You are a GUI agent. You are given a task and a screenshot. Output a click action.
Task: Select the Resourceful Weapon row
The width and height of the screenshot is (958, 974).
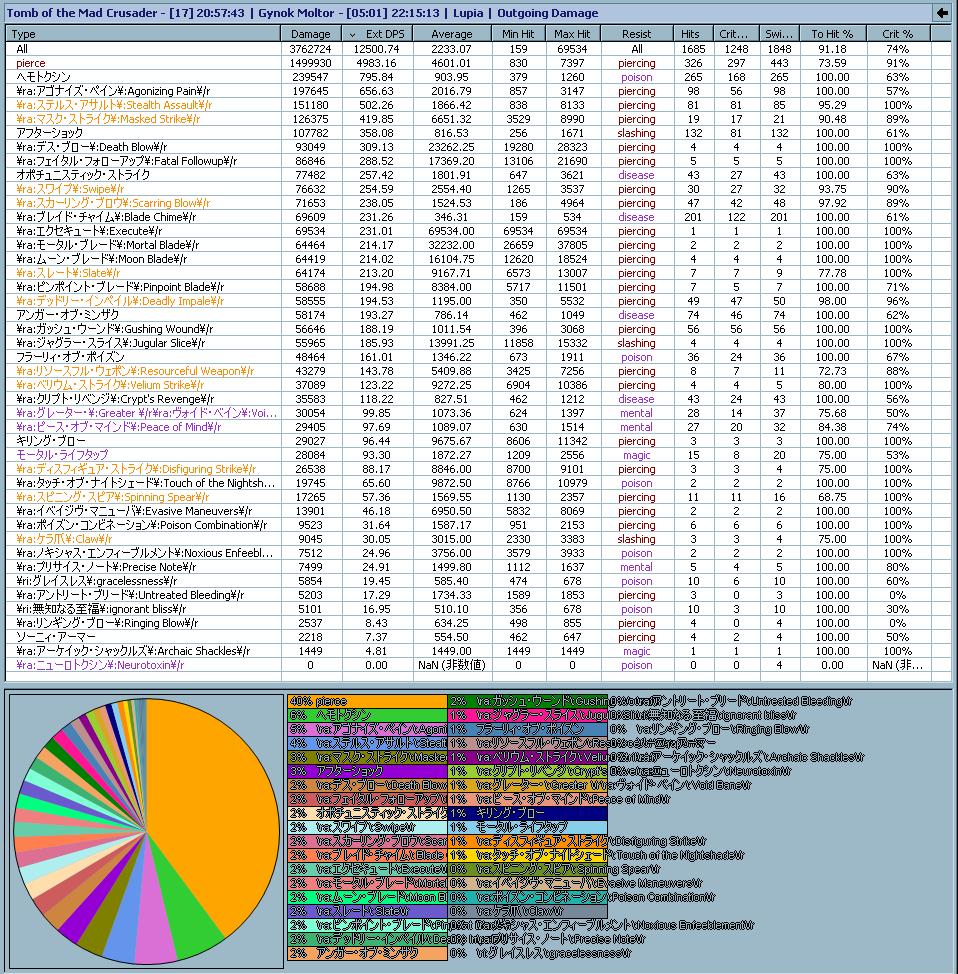coord(478,371)
